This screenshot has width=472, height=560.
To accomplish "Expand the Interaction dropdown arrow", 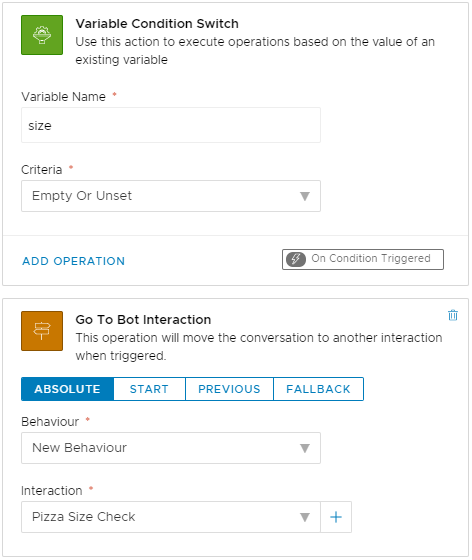I will pos(305,517).
